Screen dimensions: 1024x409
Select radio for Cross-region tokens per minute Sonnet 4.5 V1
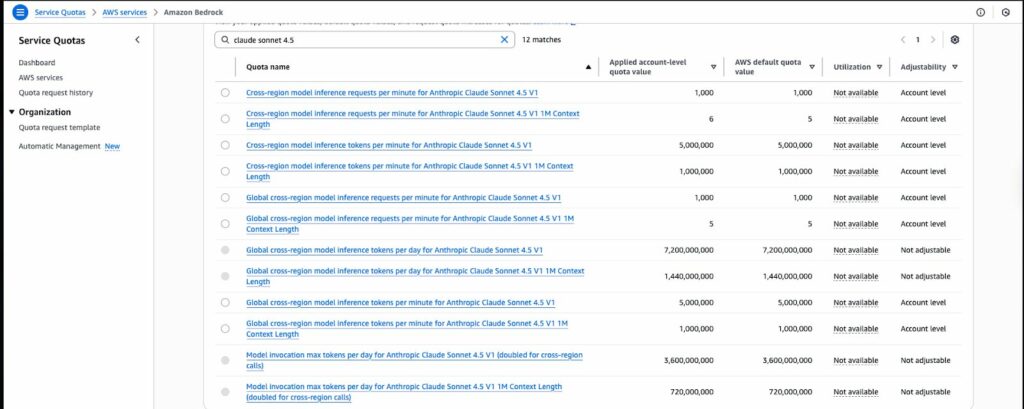[225, 145]
